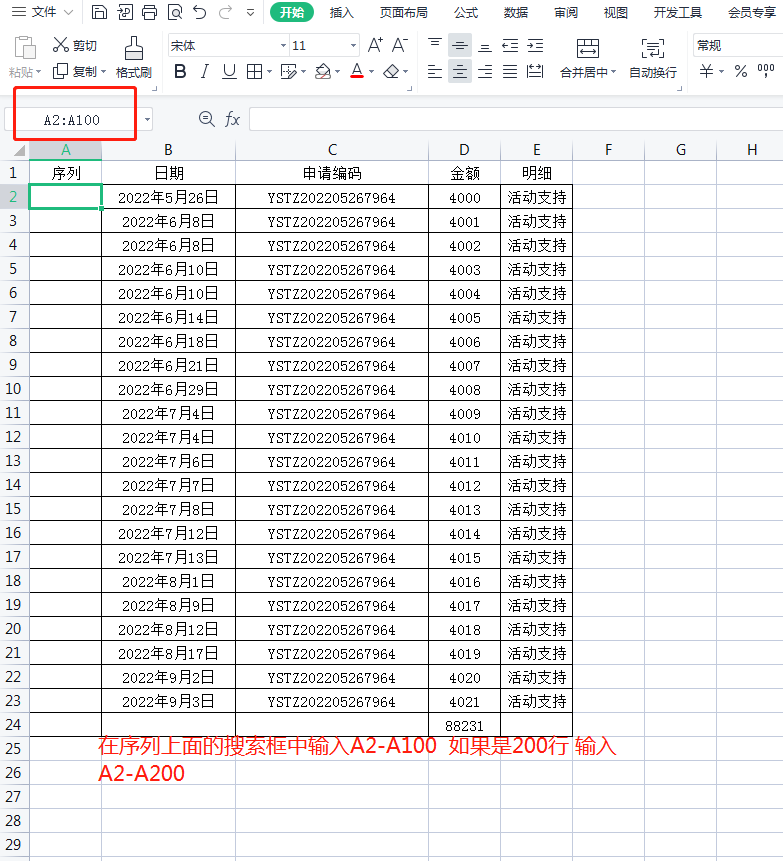
Task: Switch to the 审阅 ribbon tab
Action: click(566, 13)
